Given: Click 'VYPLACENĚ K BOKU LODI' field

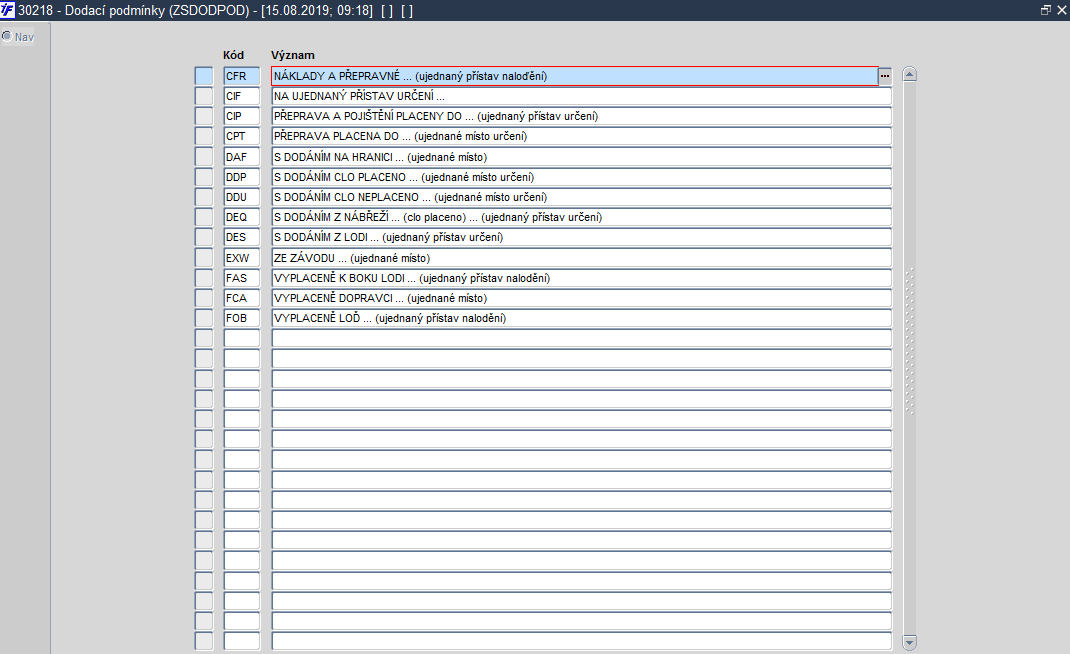Looking at the screenshot, I should (581, 278).
